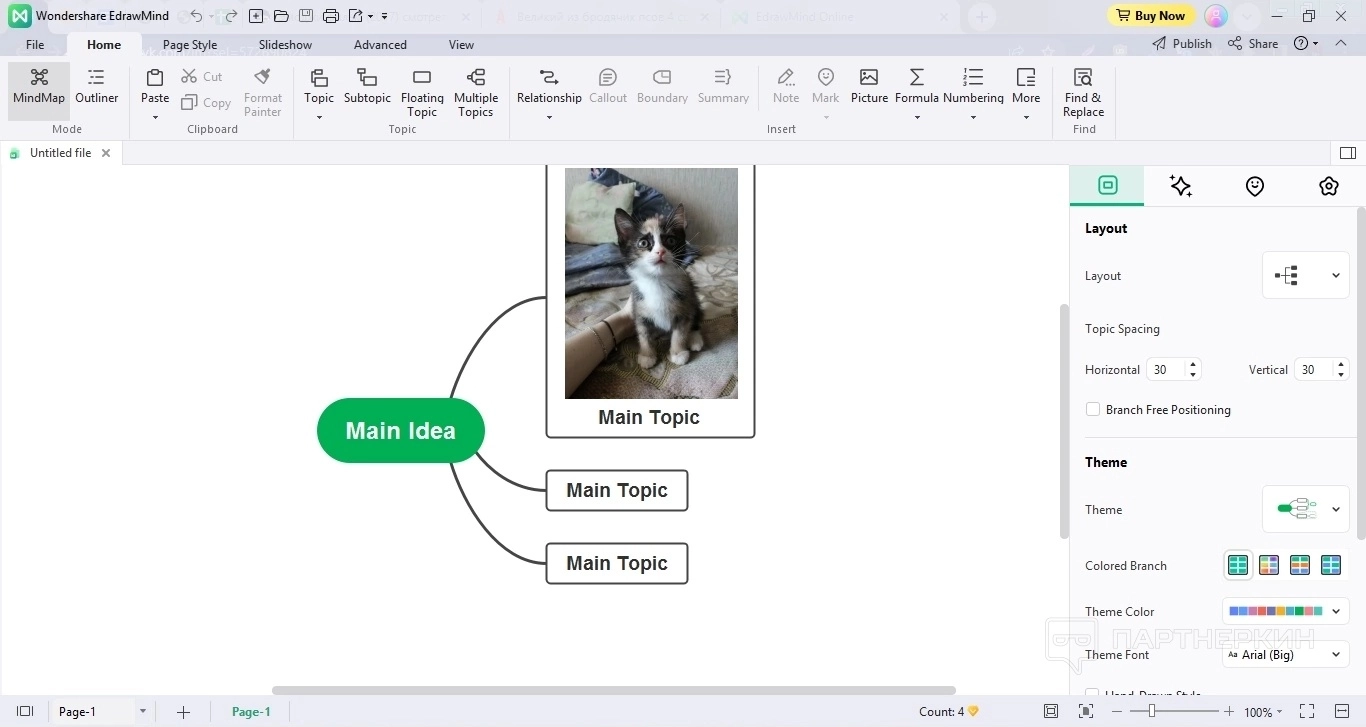The height and width of the screenshot is (727, 1366).
Task: Switch to the Advanced tab
Action: [x=380, y=45]
